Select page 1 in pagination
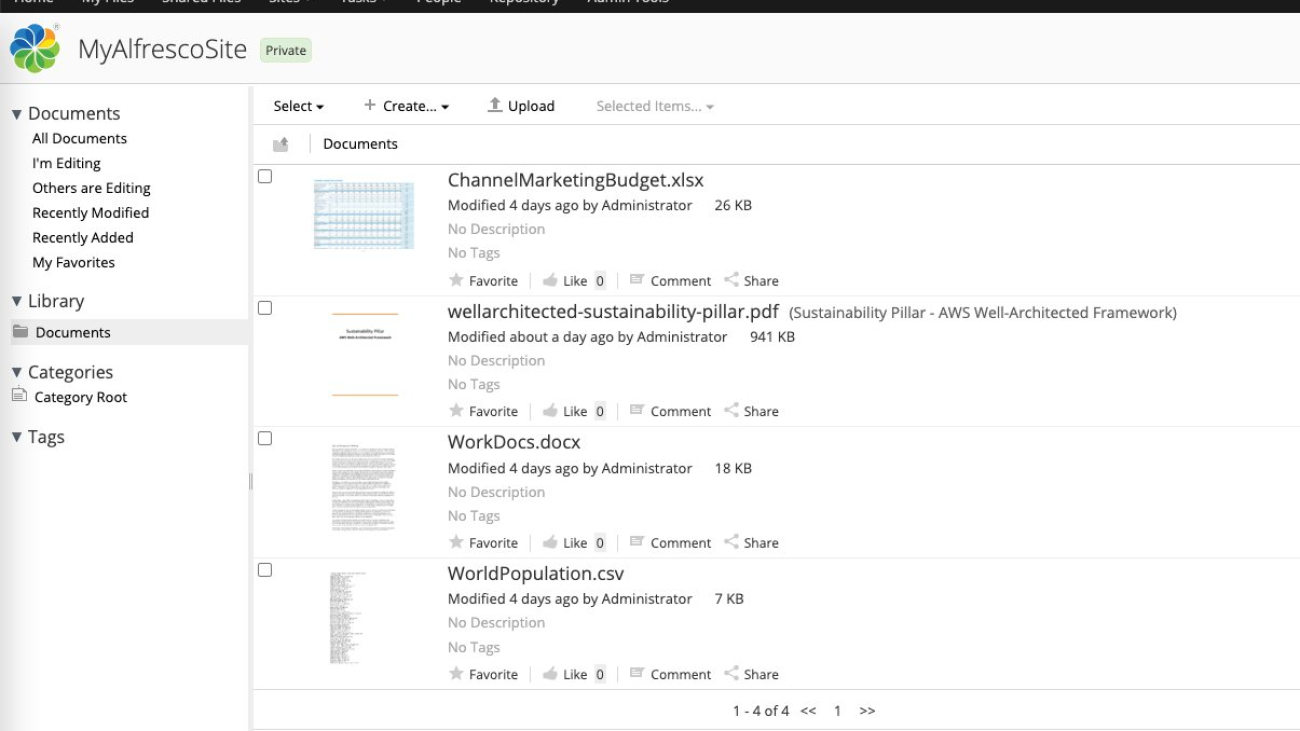 pos(837,711)
